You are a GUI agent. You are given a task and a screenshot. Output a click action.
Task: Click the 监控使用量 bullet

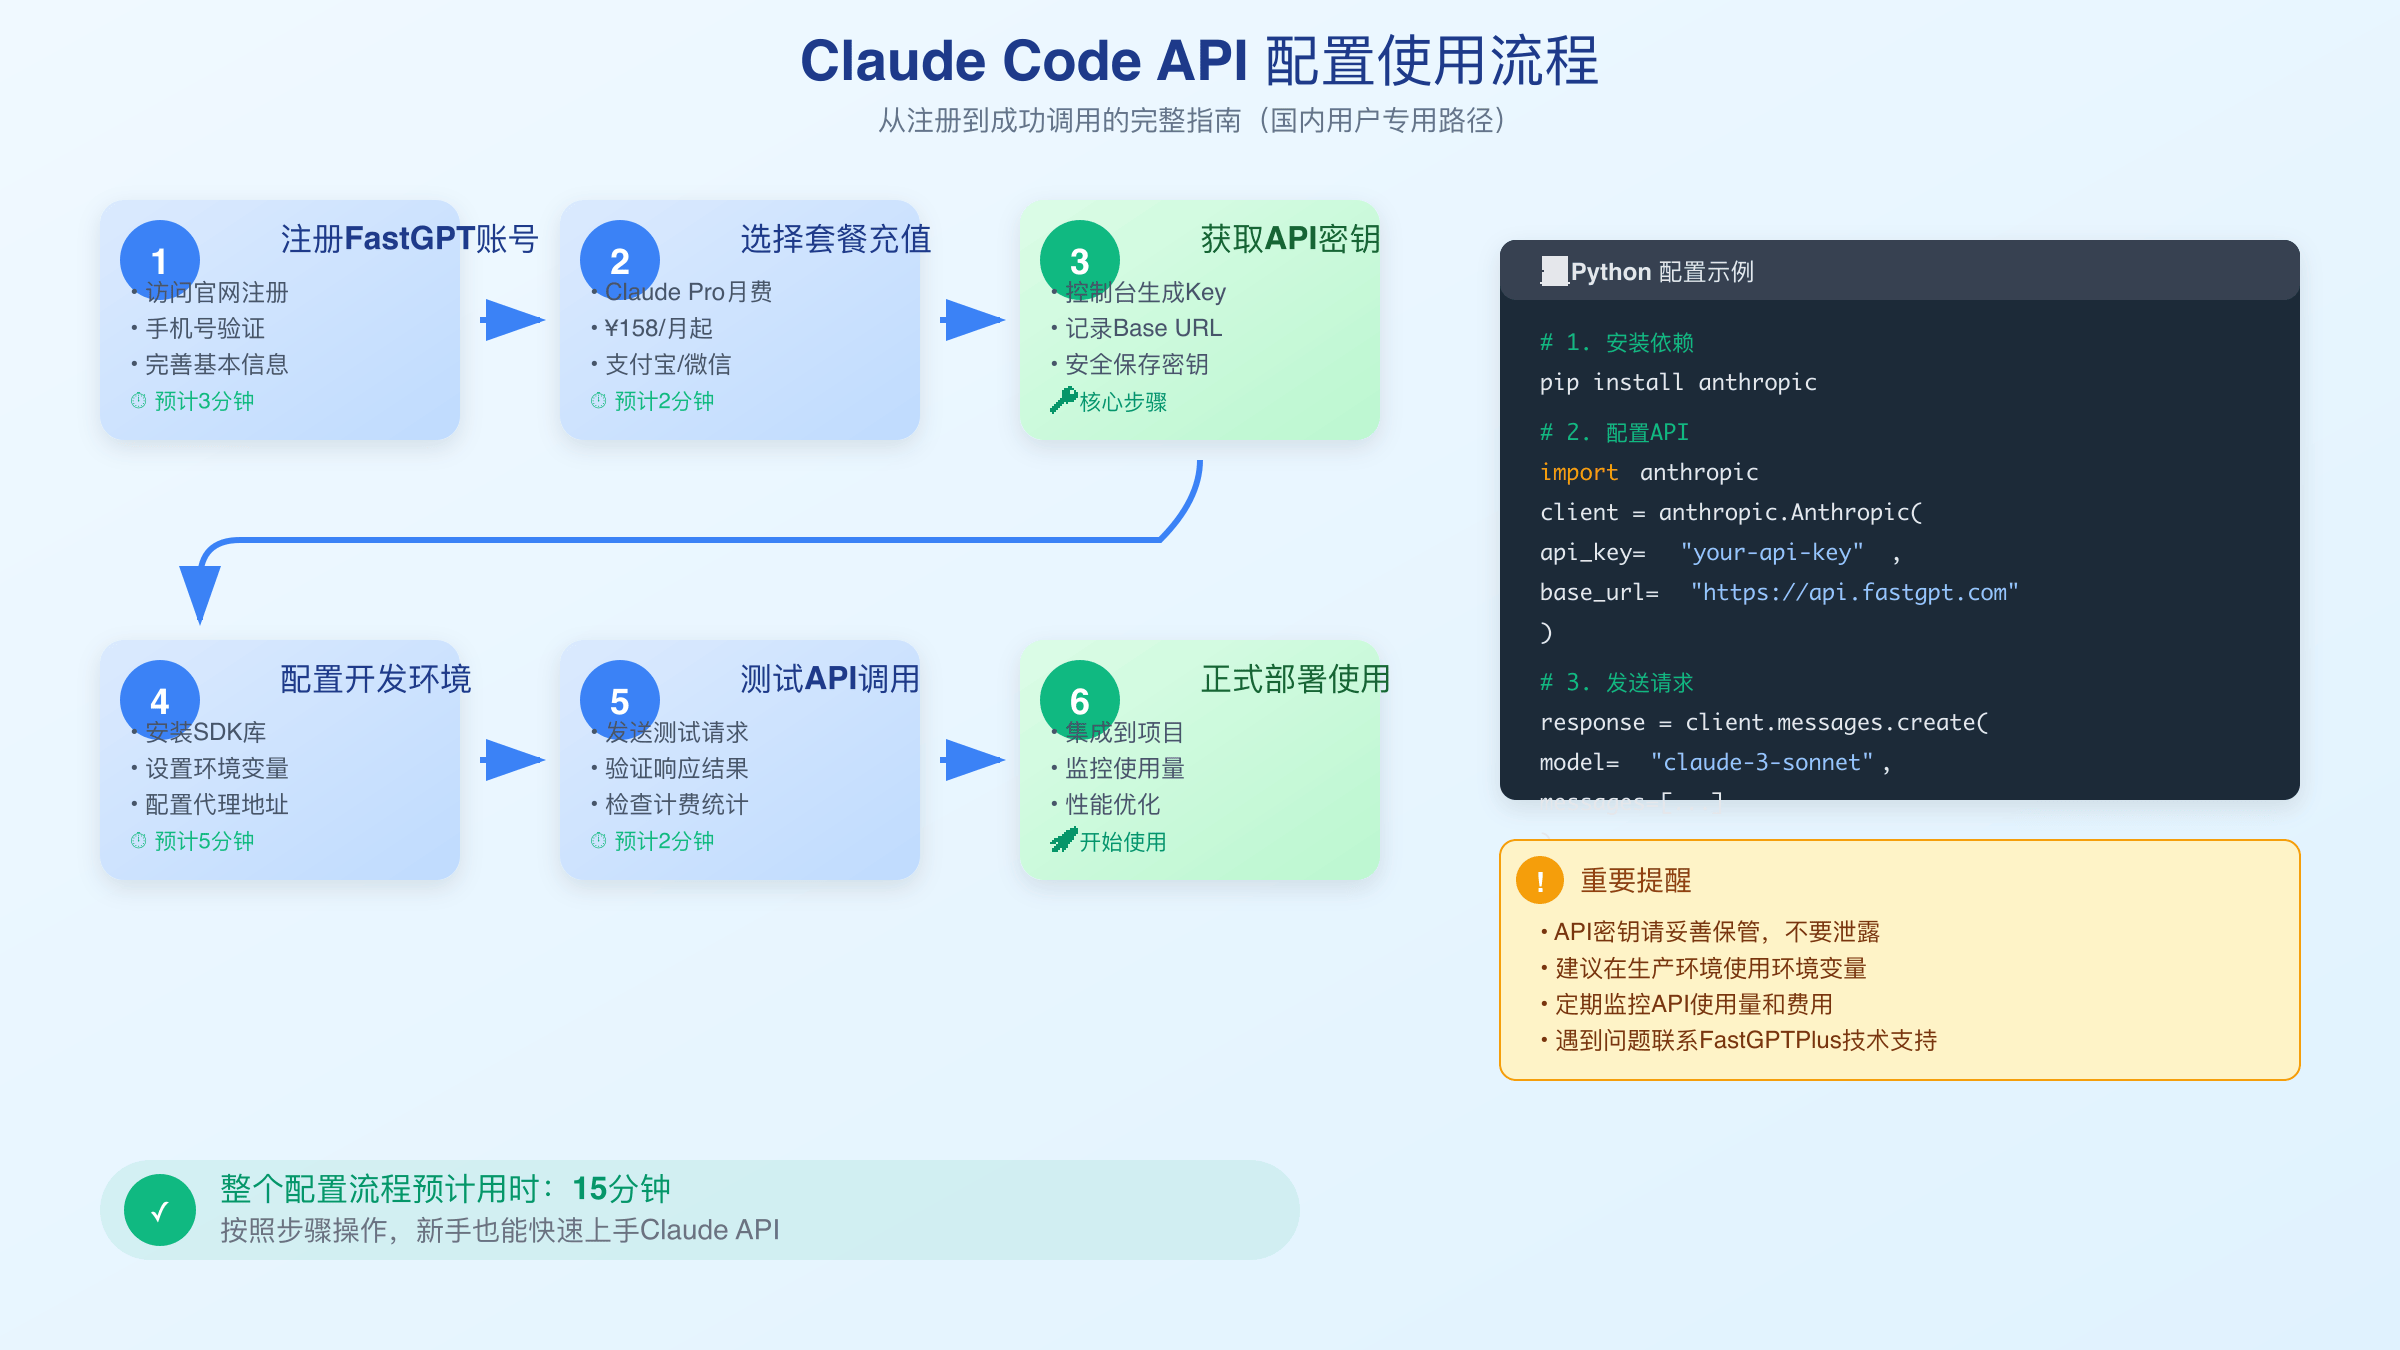[1117, 768]
